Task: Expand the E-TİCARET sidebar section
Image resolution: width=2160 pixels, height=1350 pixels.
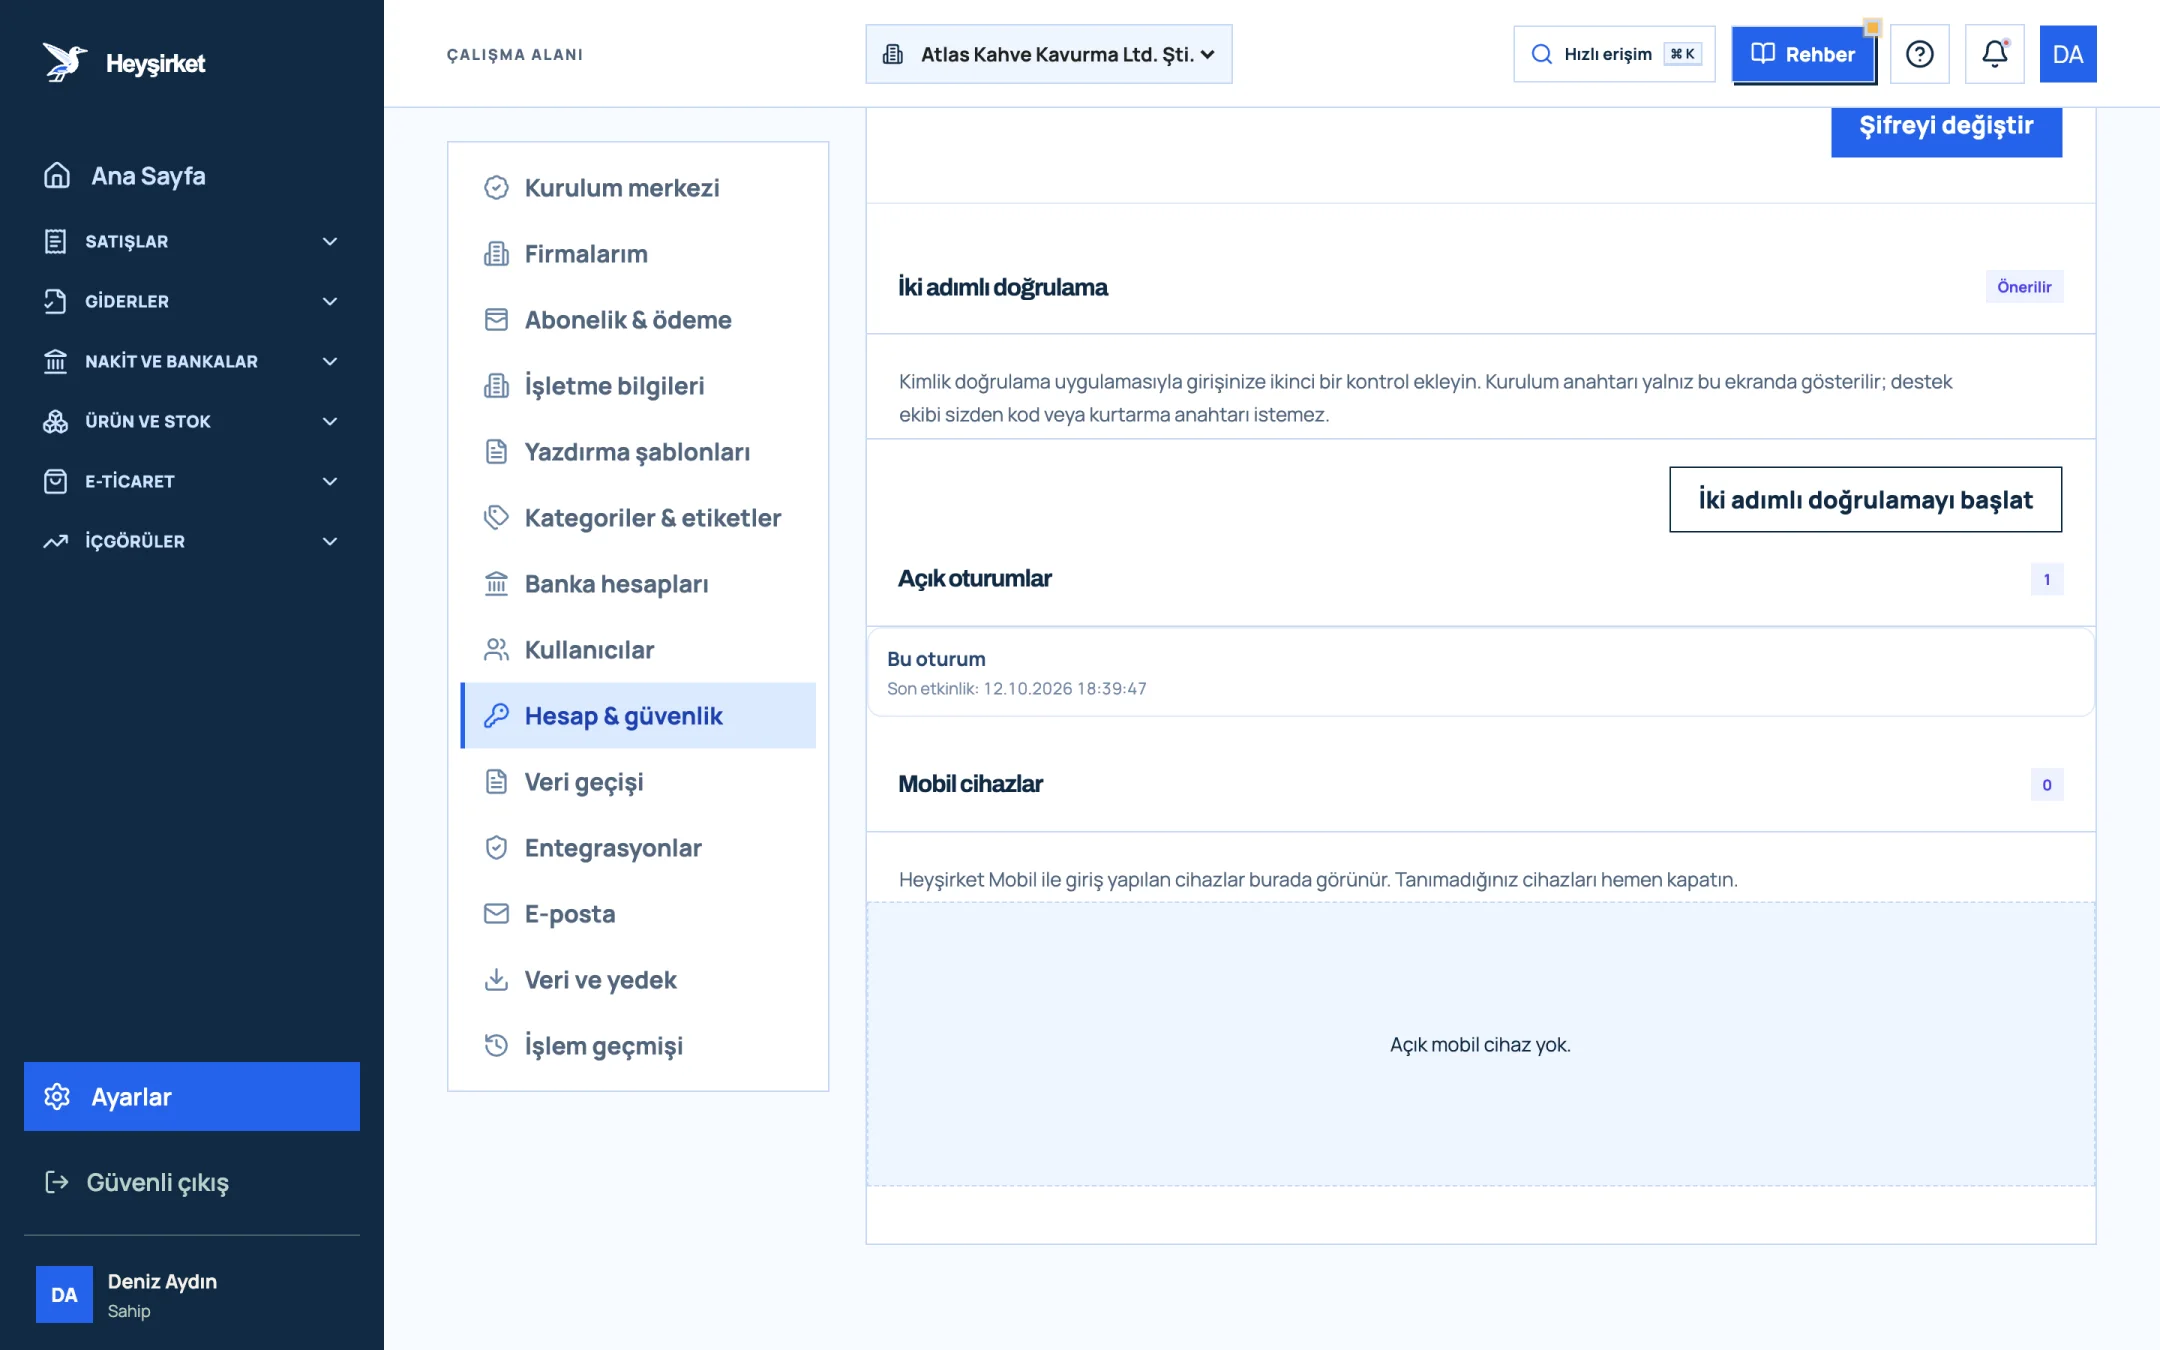Action: pos(191,481)
